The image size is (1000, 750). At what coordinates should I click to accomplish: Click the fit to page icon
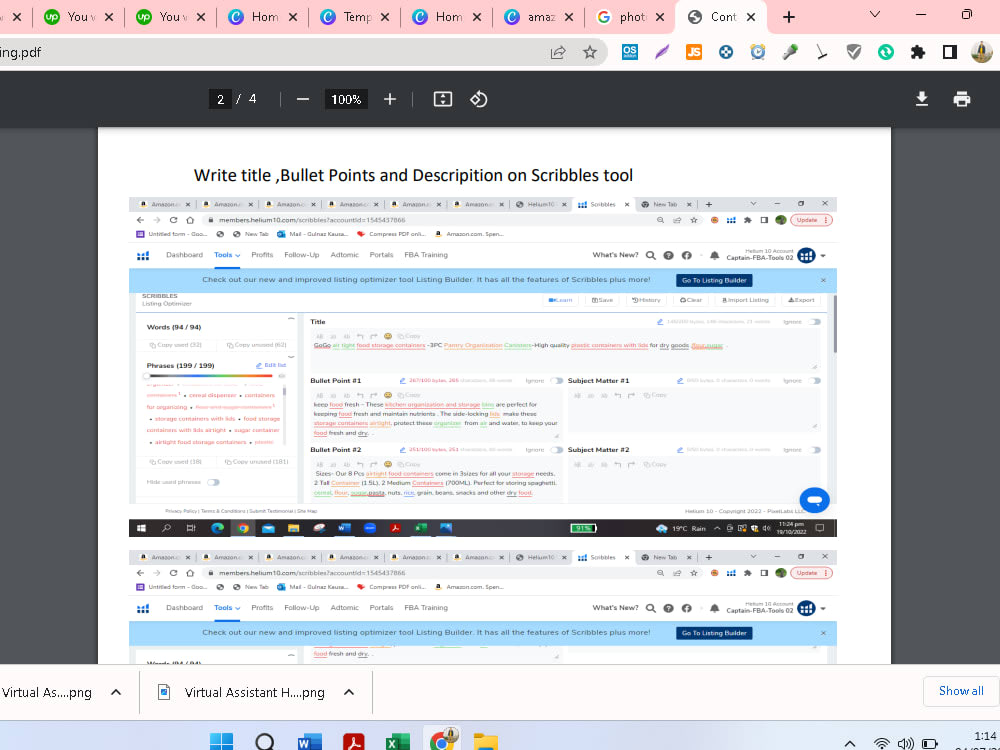pos(443,99)
